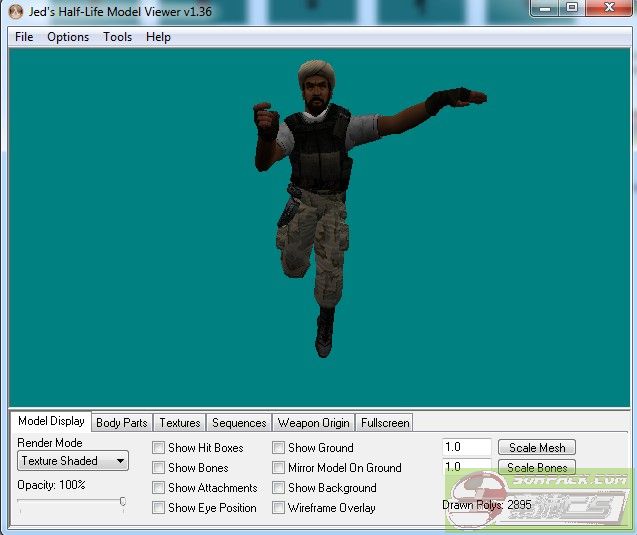Switch to the Sequences tab
The image size is (637, 535).
[x=239, y=423]
